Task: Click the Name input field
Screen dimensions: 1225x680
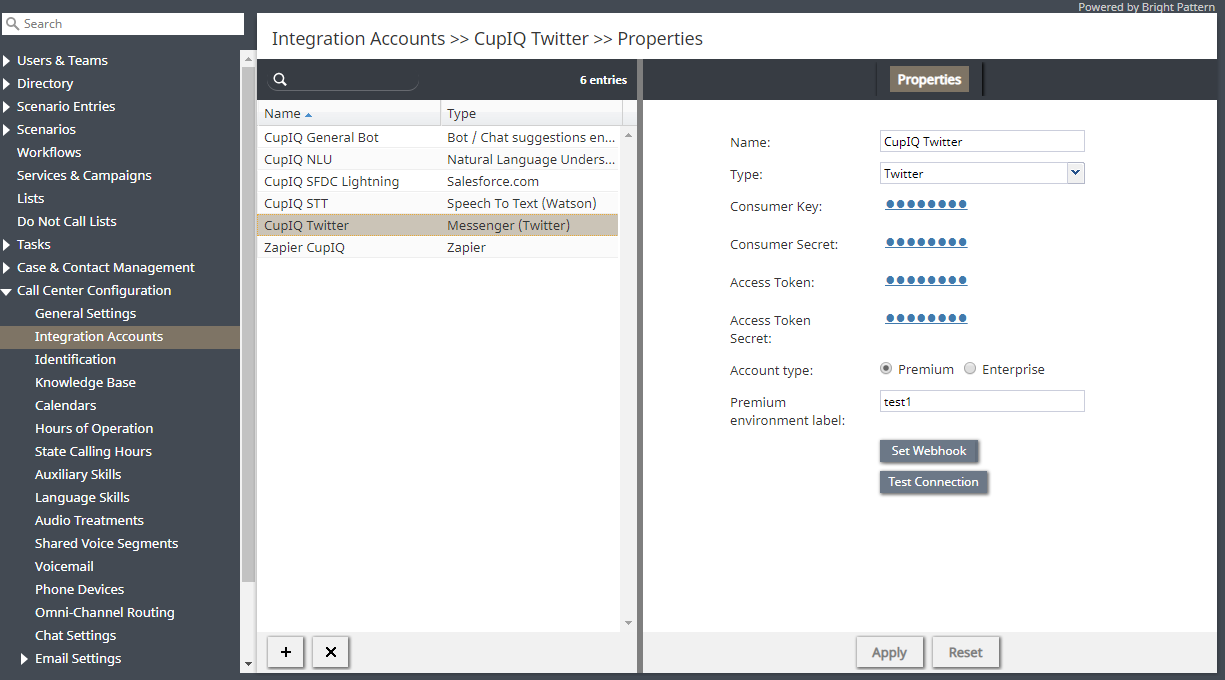Action: pyautogui.click(x=982, y=141)
